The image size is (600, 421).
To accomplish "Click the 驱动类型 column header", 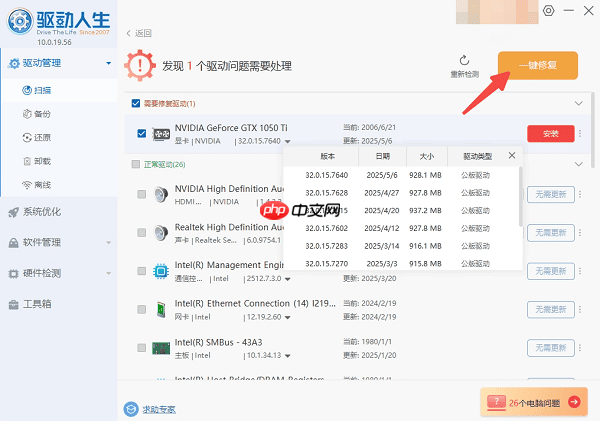I will [478, 156].
